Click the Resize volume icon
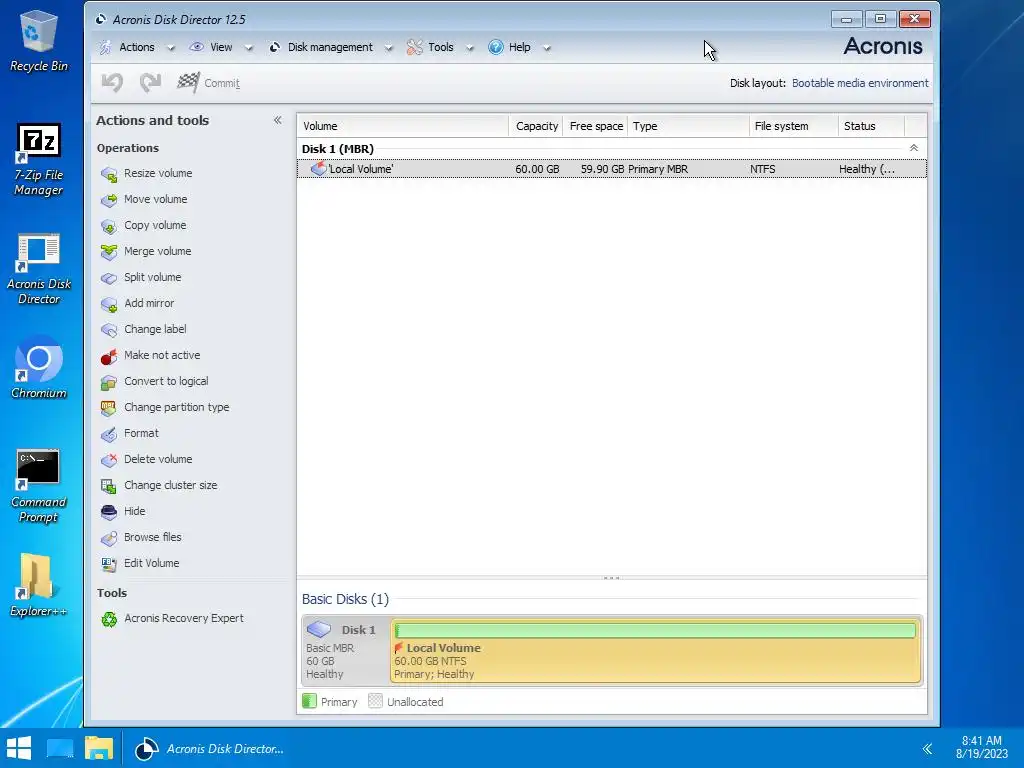The image size is (1024, 768). coord(108,174)
